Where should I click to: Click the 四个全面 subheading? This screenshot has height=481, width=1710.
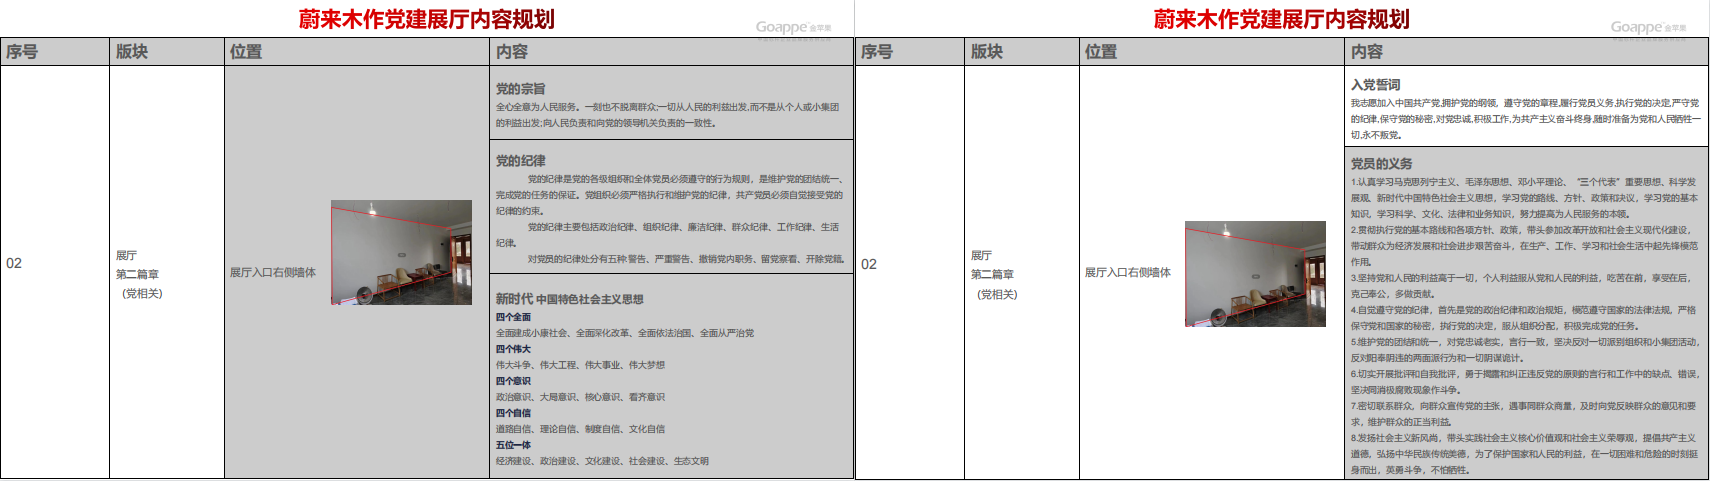point(513,317)
